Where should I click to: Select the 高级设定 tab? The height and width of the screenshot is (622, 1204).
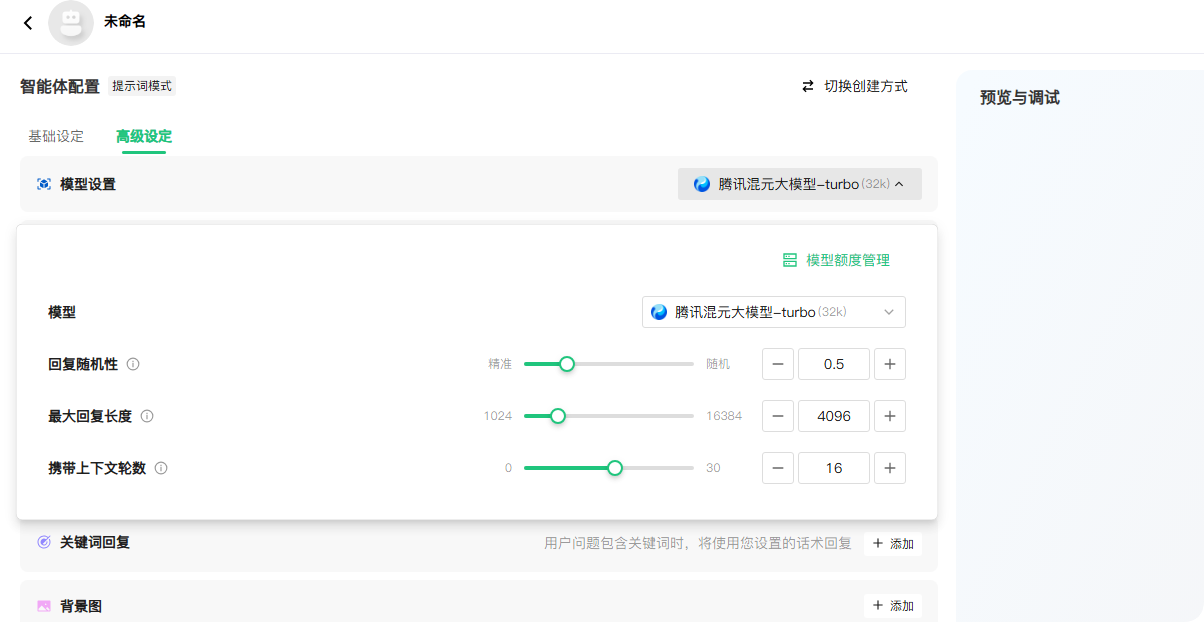click(144, 136)
